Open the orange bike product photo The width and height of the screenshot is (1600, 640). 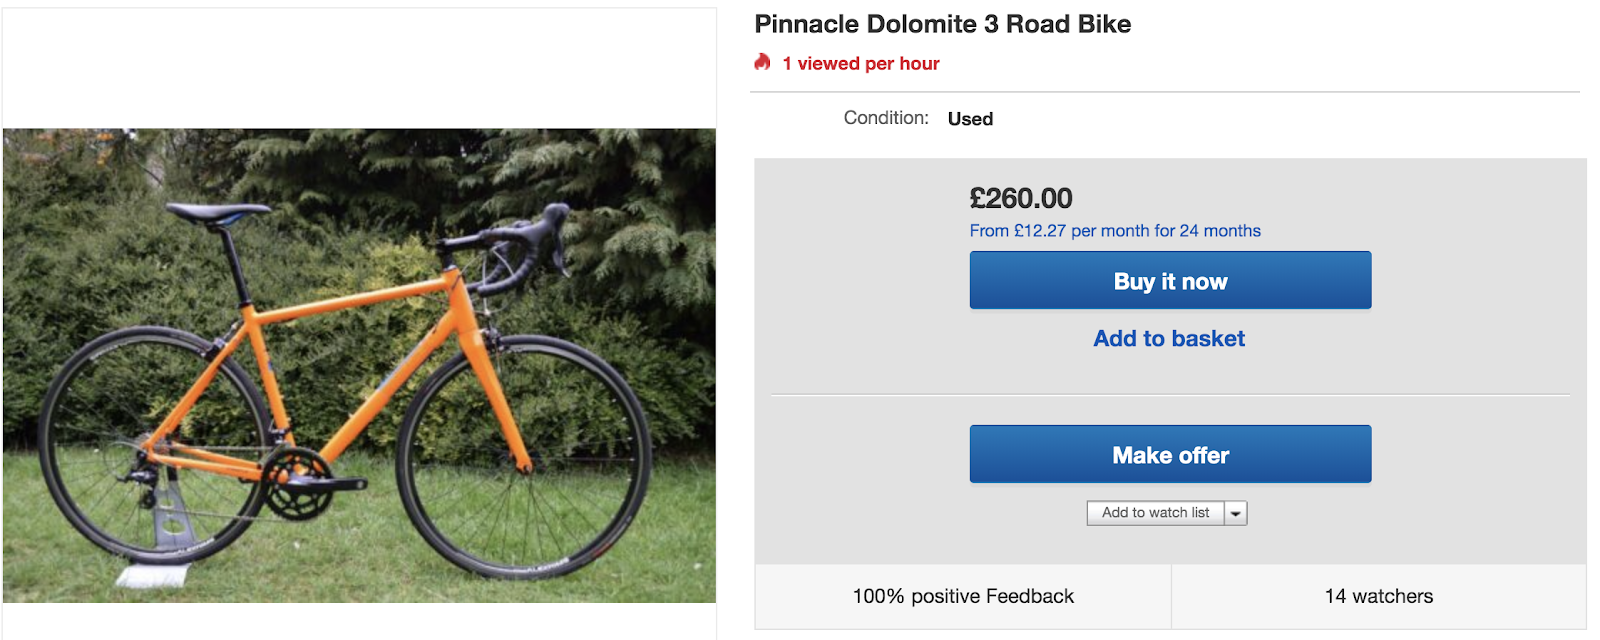tap(359, 365)
